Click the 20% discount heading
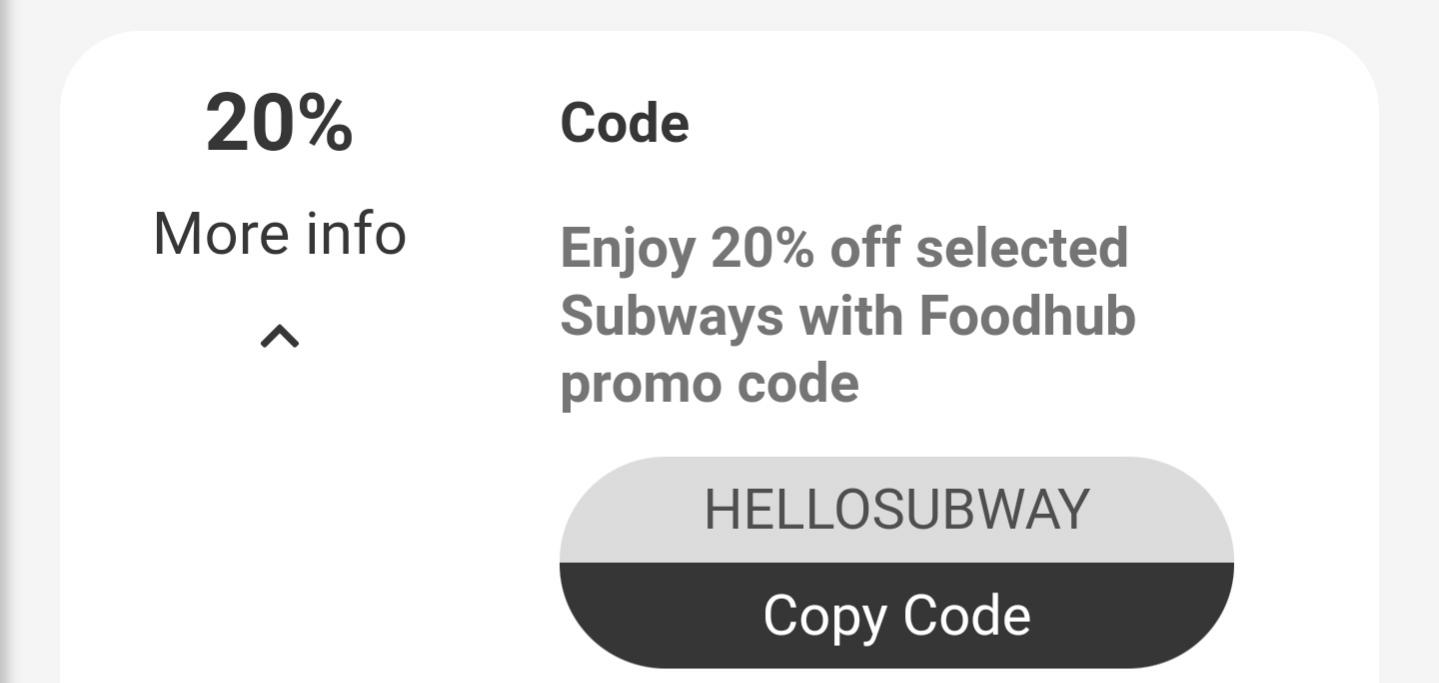 point(279,123)
